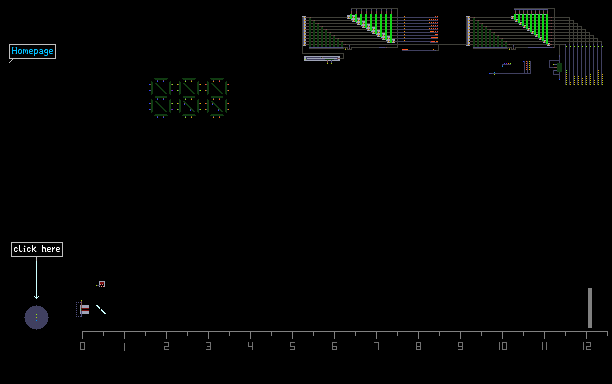The image size is (612, 384).
Task: Select the long grey box below left circuit
Action: point(322,59)
